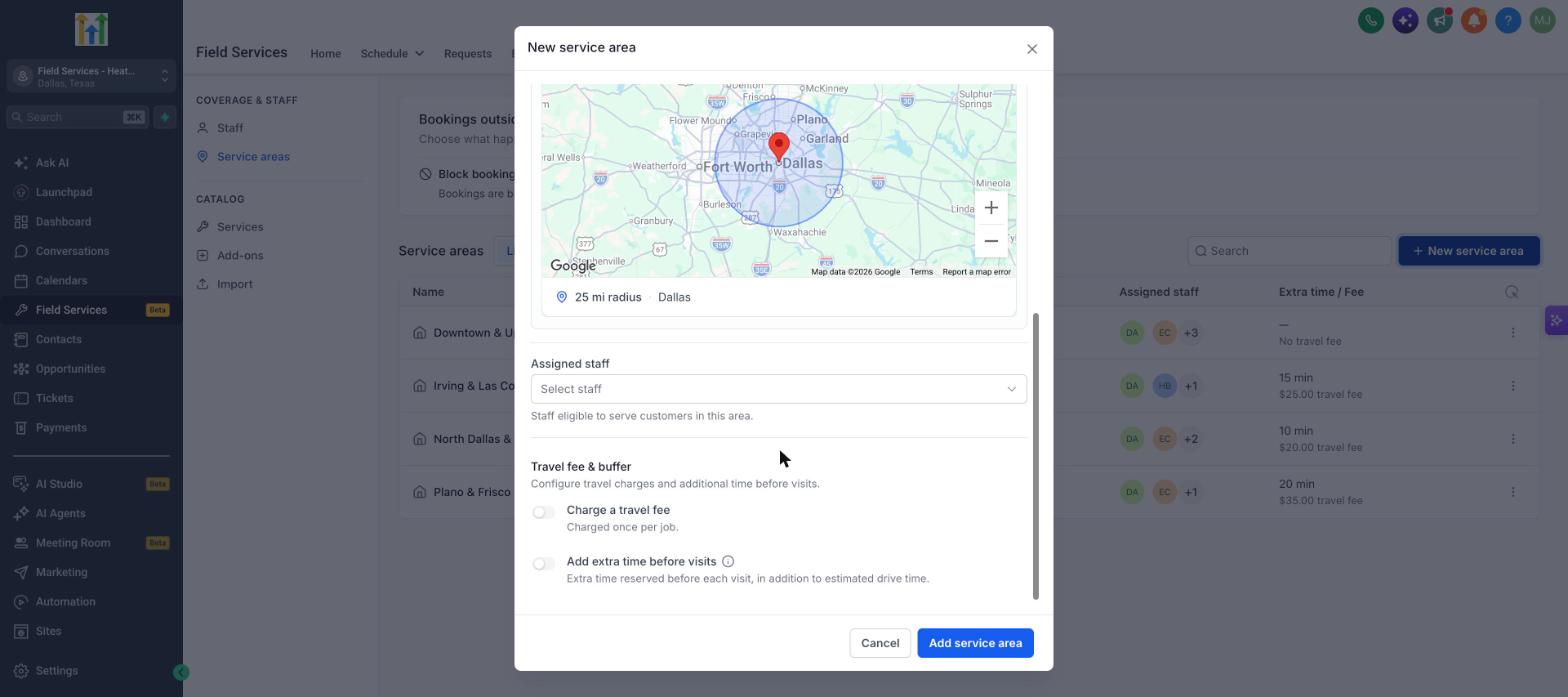Screen dimensions: 1568x697
Task: Collapse the sidebar with green arrow
Action: click(181, 673)
